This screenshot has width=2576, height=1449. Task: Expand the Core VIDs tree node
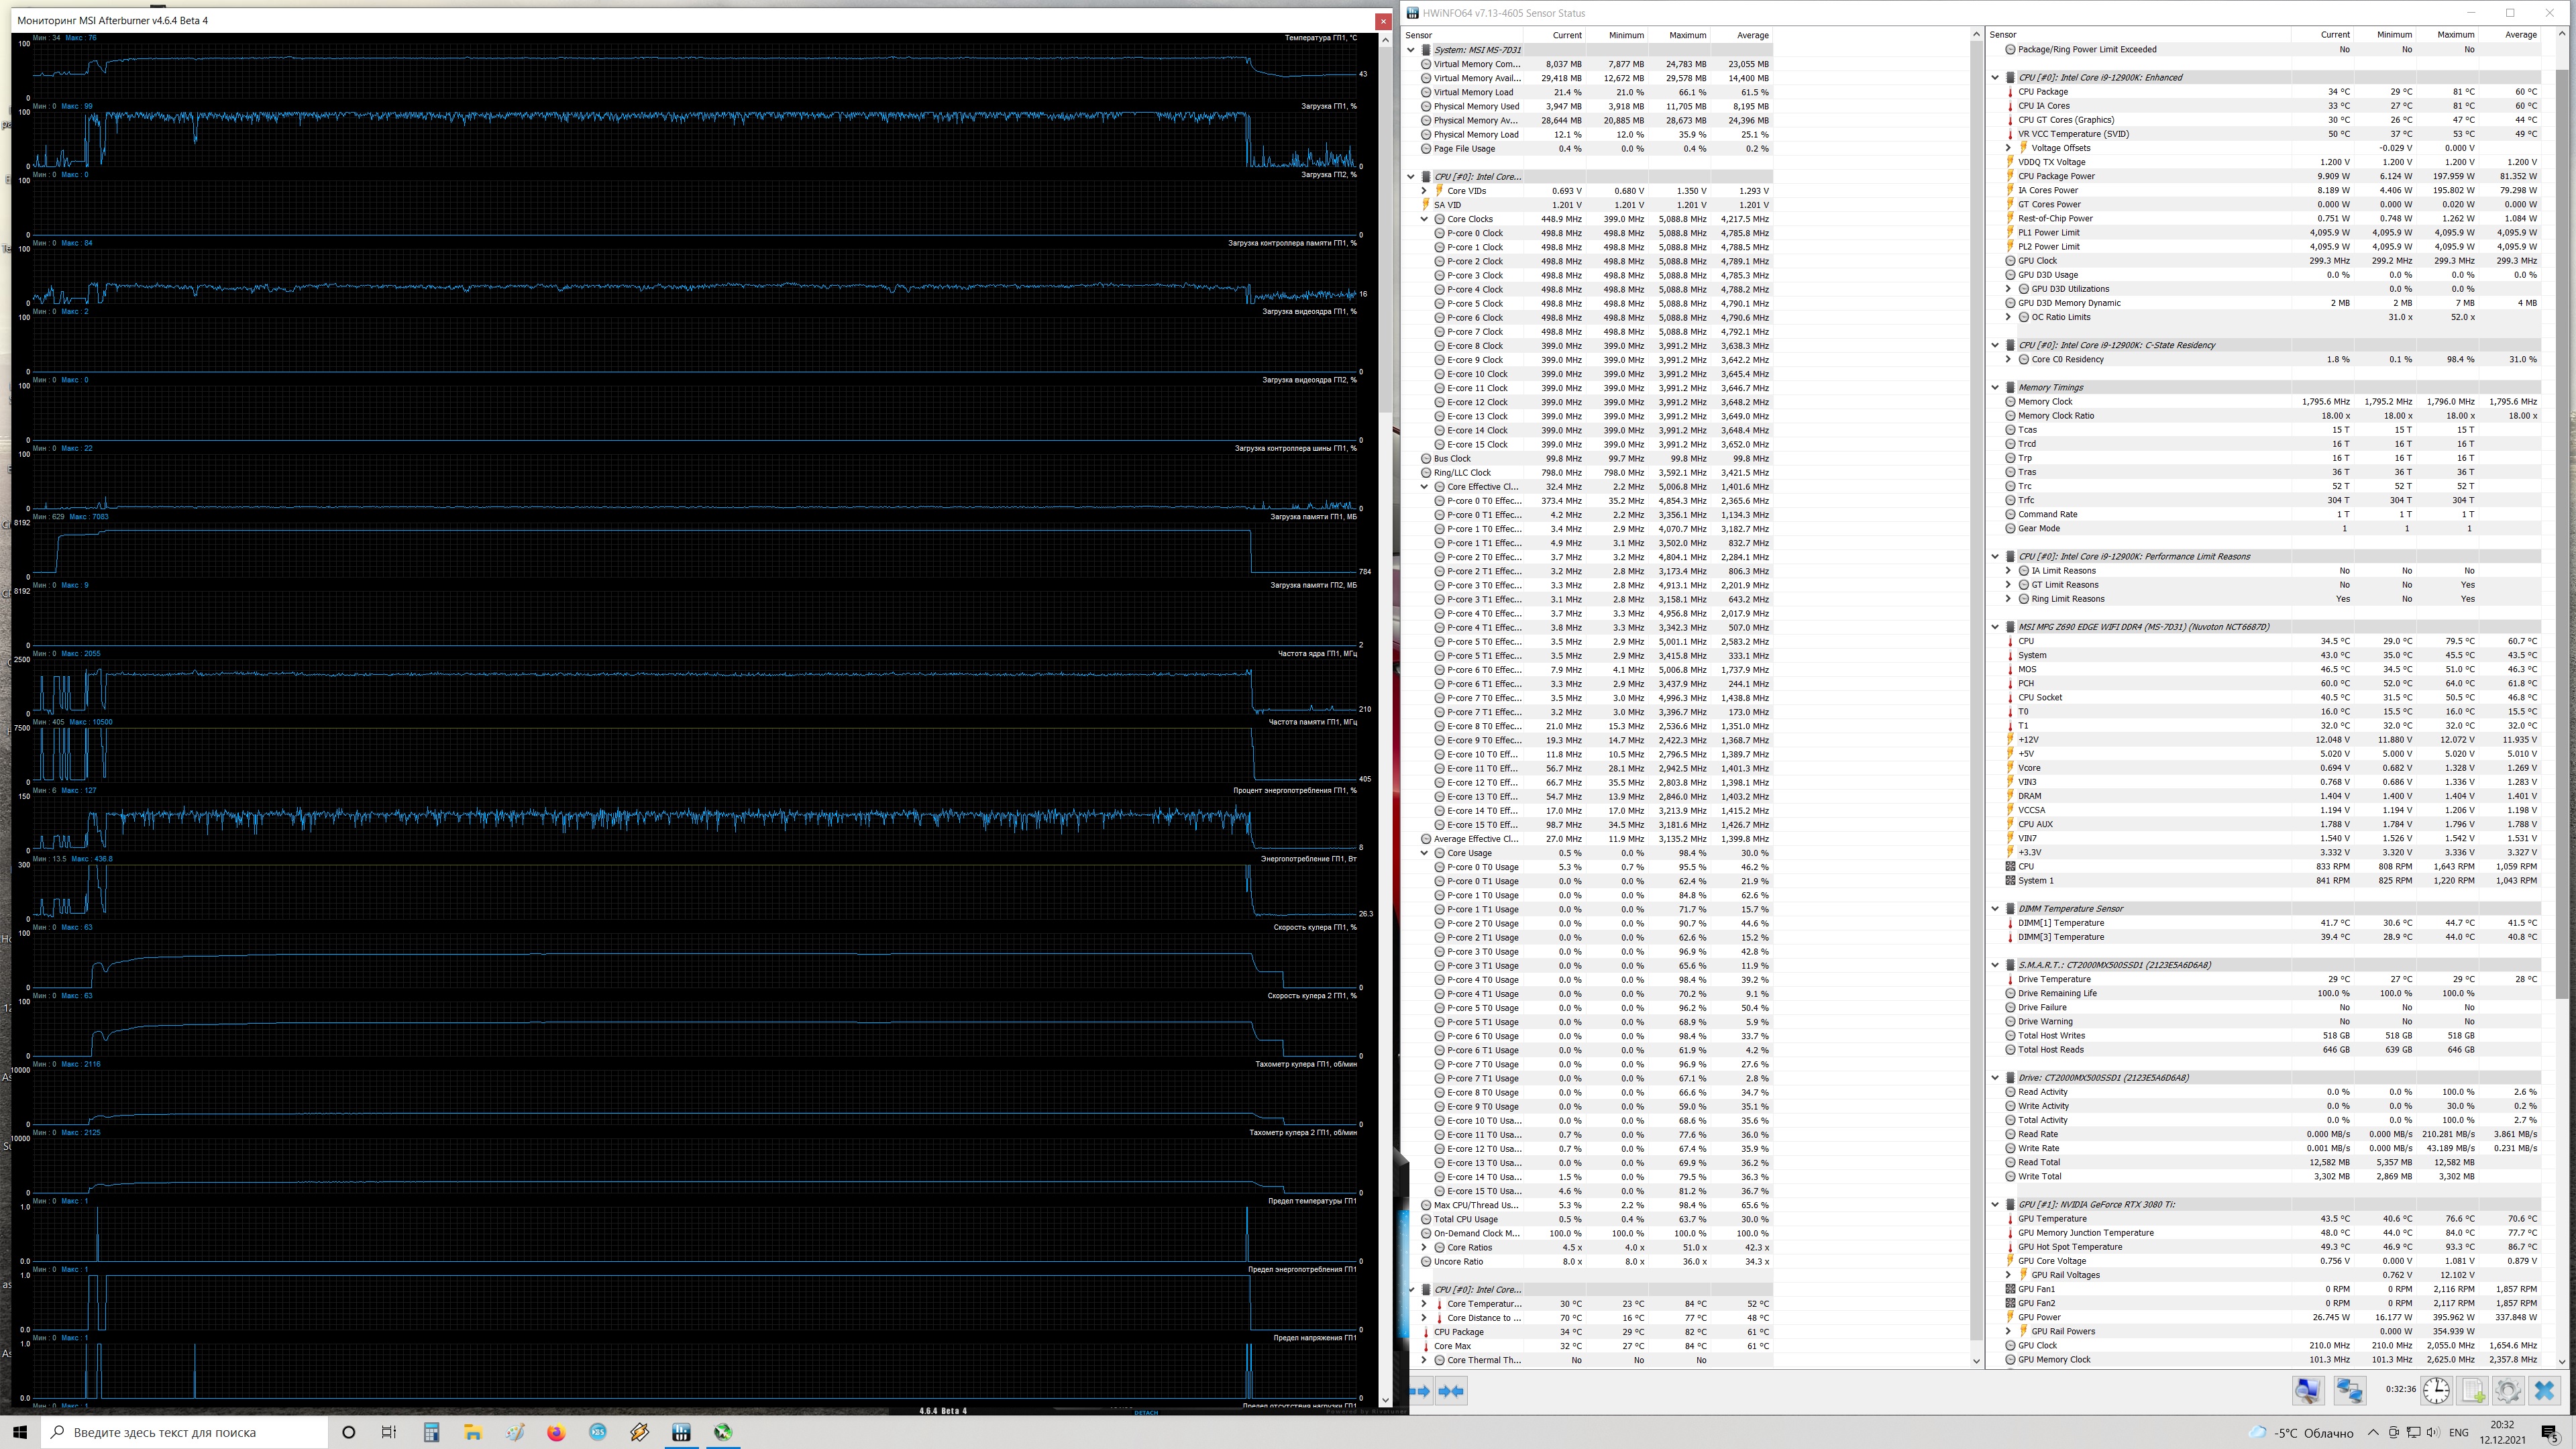tap(1424, 191)
